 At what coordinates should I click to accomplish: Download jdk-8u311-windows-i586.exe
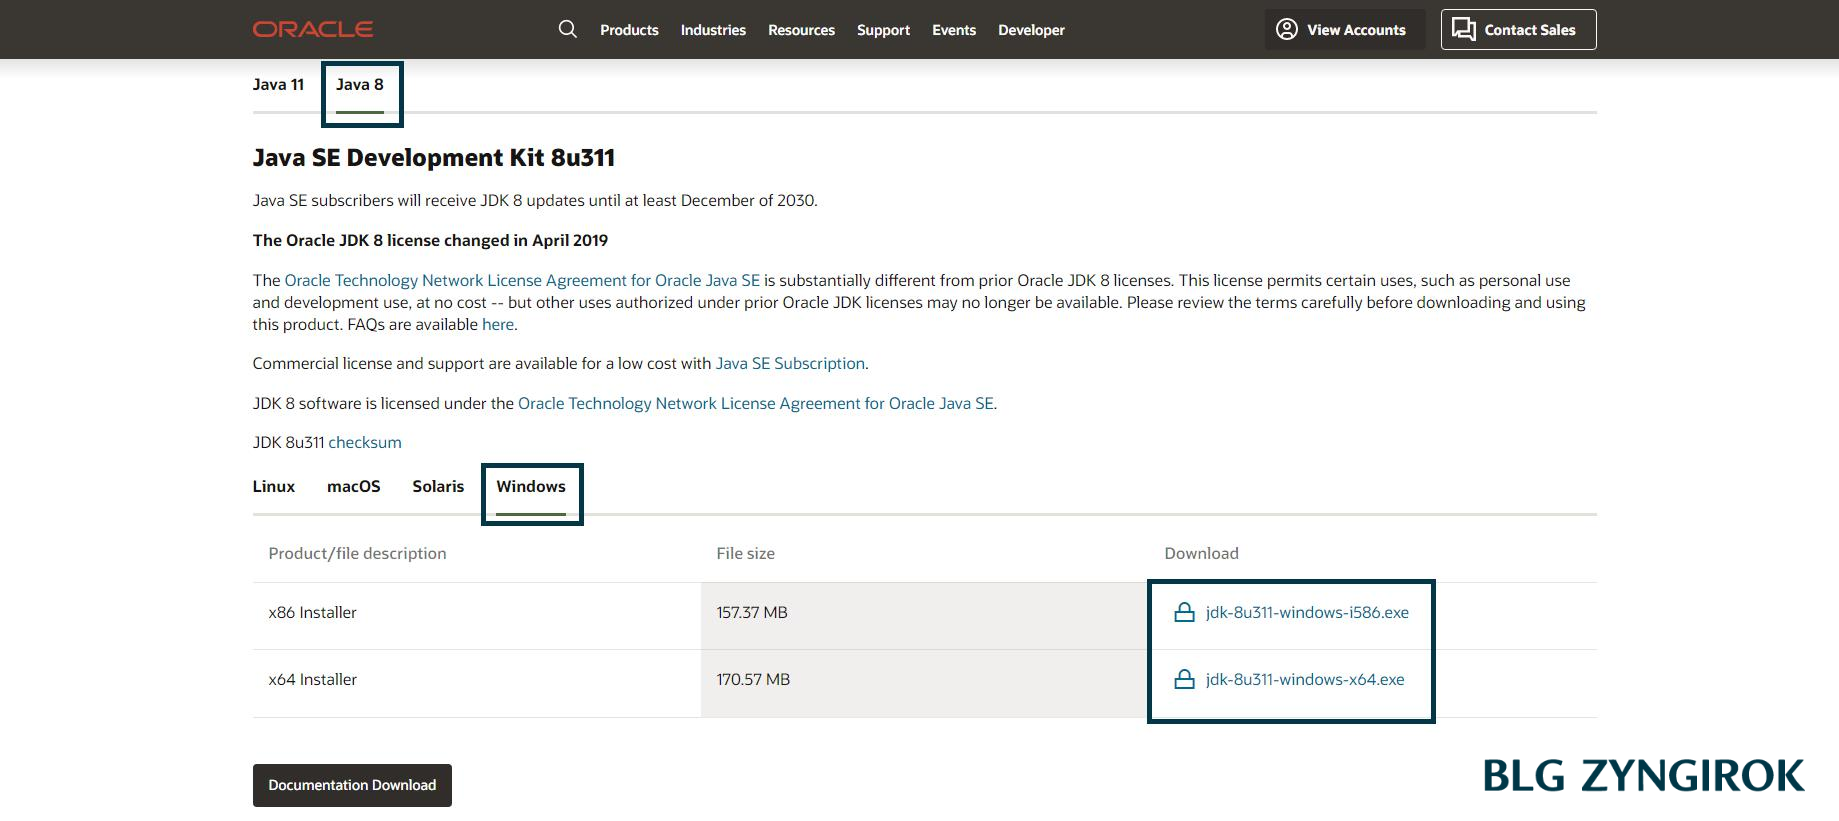click(x=1307, y=612)
